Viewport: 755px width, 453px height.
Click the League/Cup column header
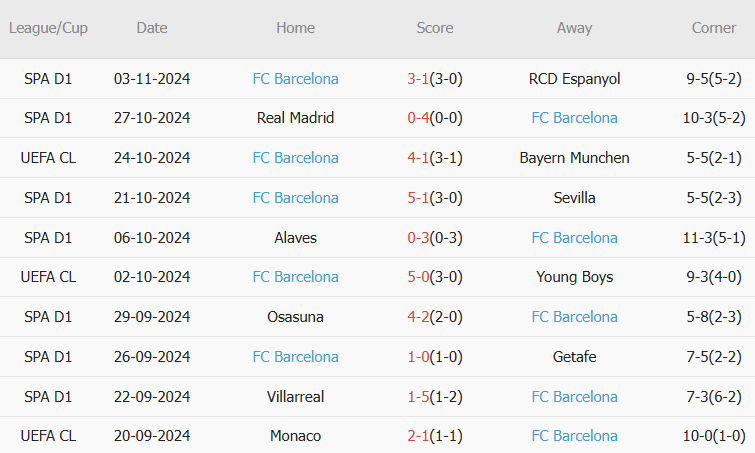click(x=48, y=28)
